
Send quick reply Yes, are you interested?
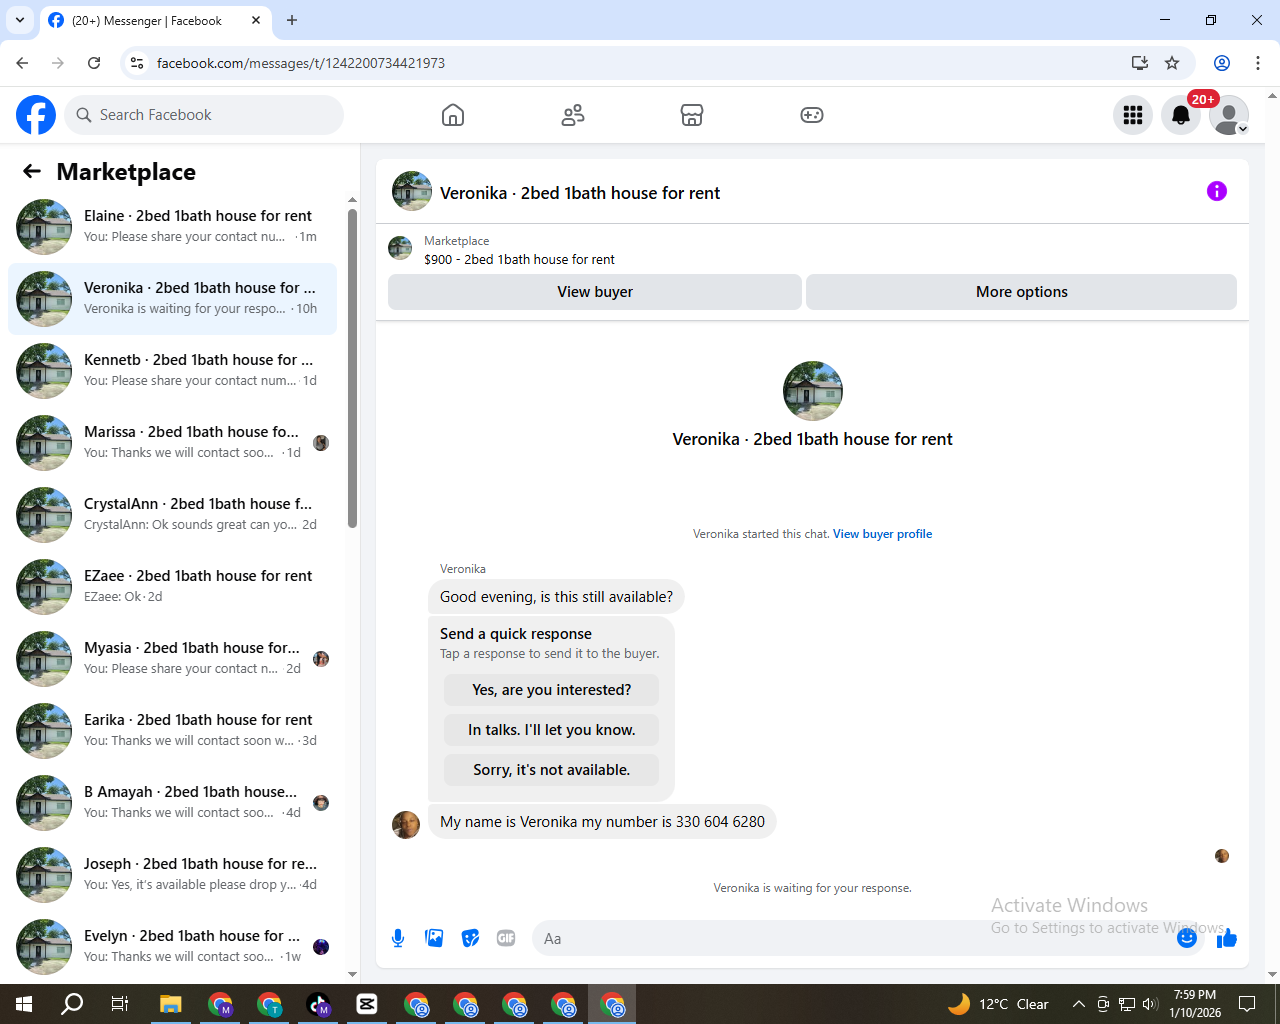pos(551,690)
